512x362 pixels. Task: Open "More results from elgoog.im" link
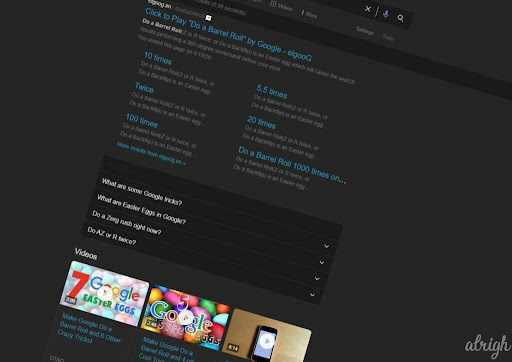[x=151, y=154]
